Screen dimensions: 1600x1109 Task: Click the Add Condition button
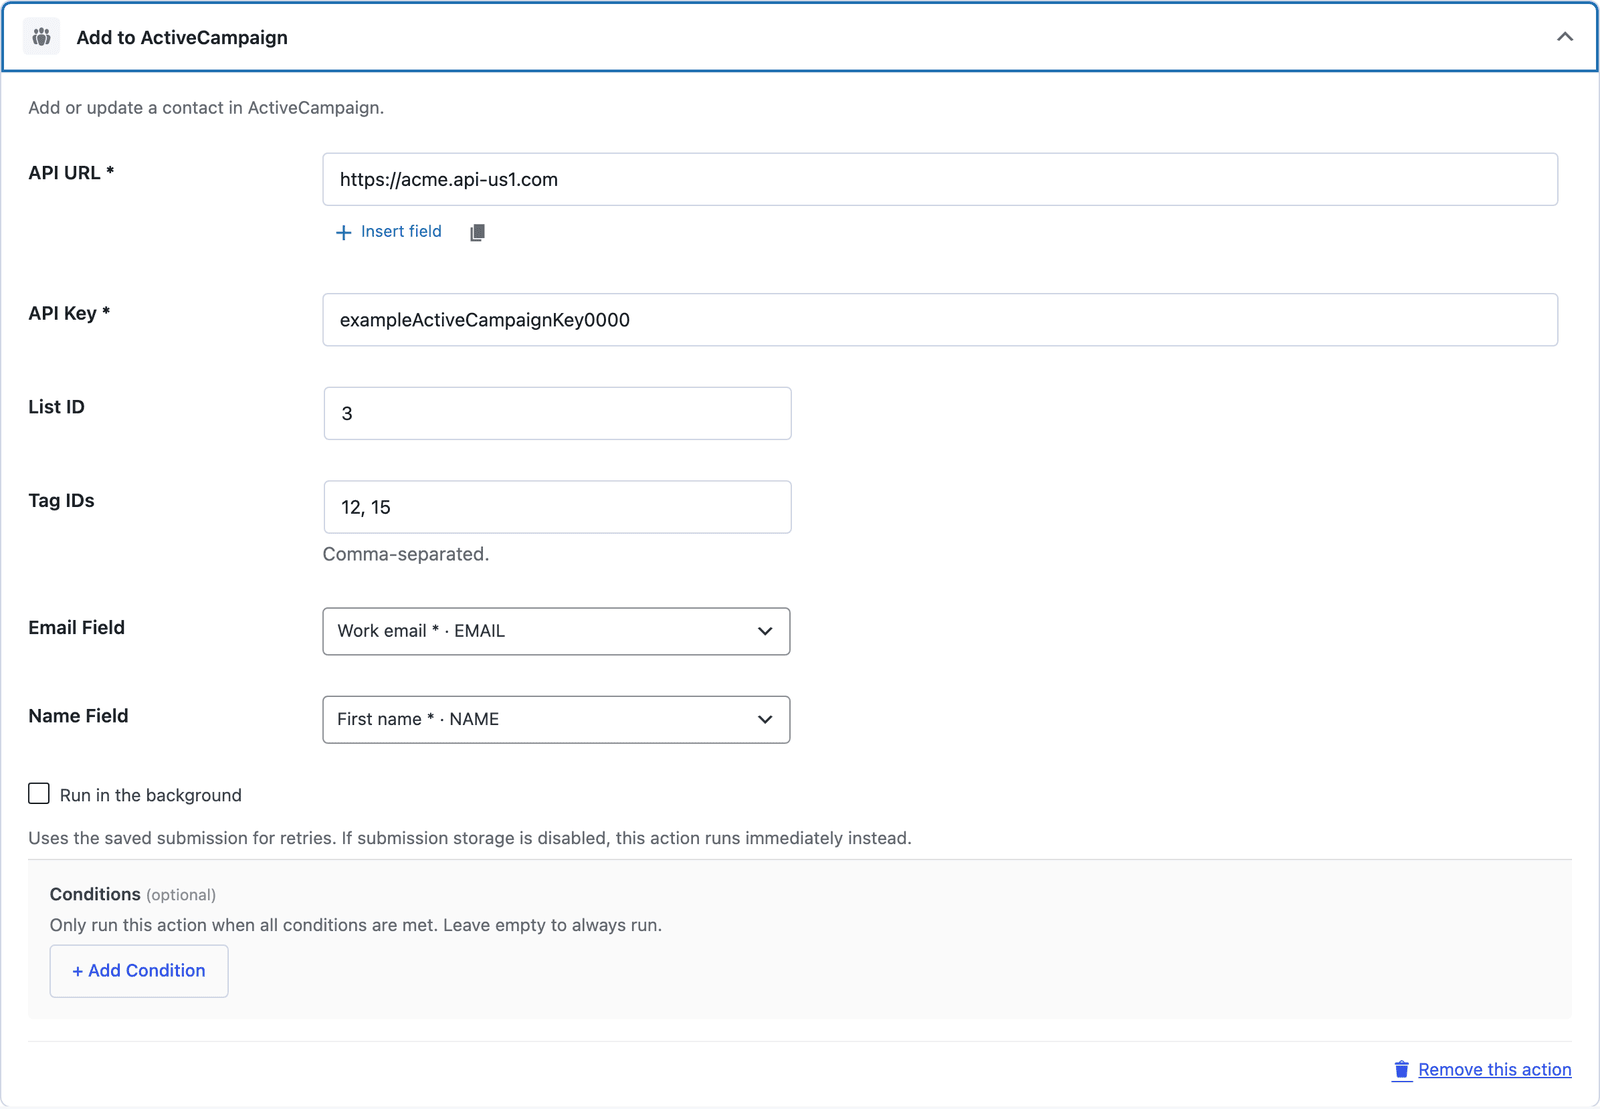139,970
